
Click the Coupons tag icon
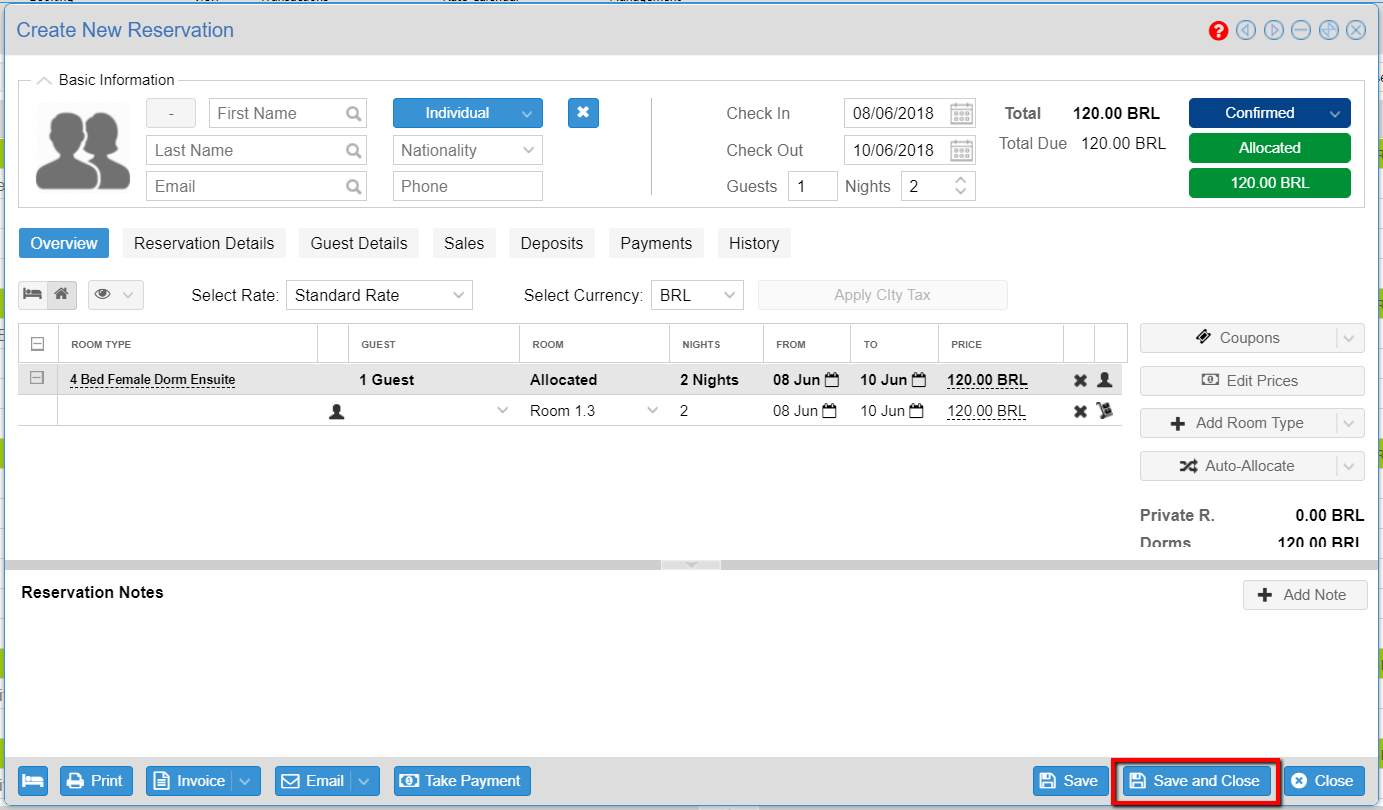tap(1204, 337)
